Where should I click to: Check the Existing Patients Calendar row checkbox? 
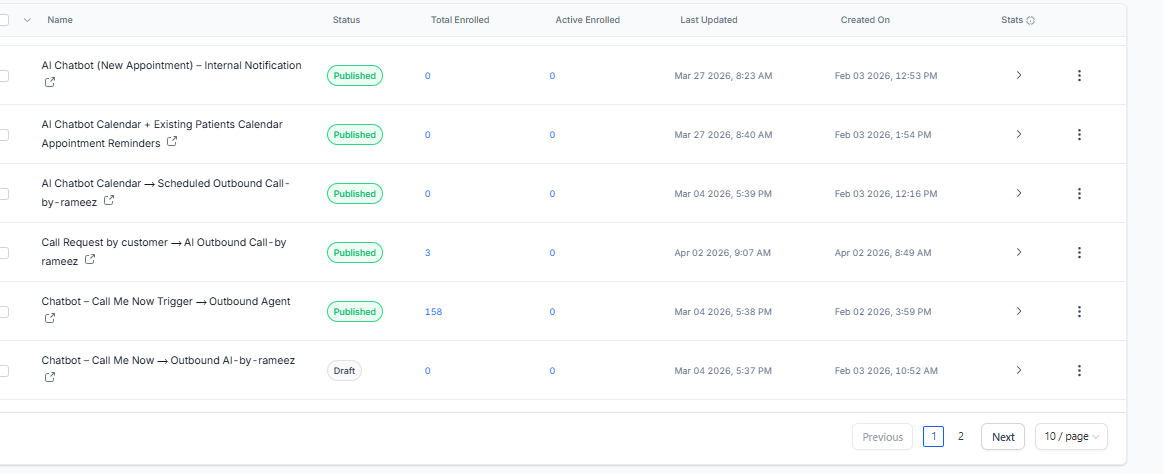[4, 135]
